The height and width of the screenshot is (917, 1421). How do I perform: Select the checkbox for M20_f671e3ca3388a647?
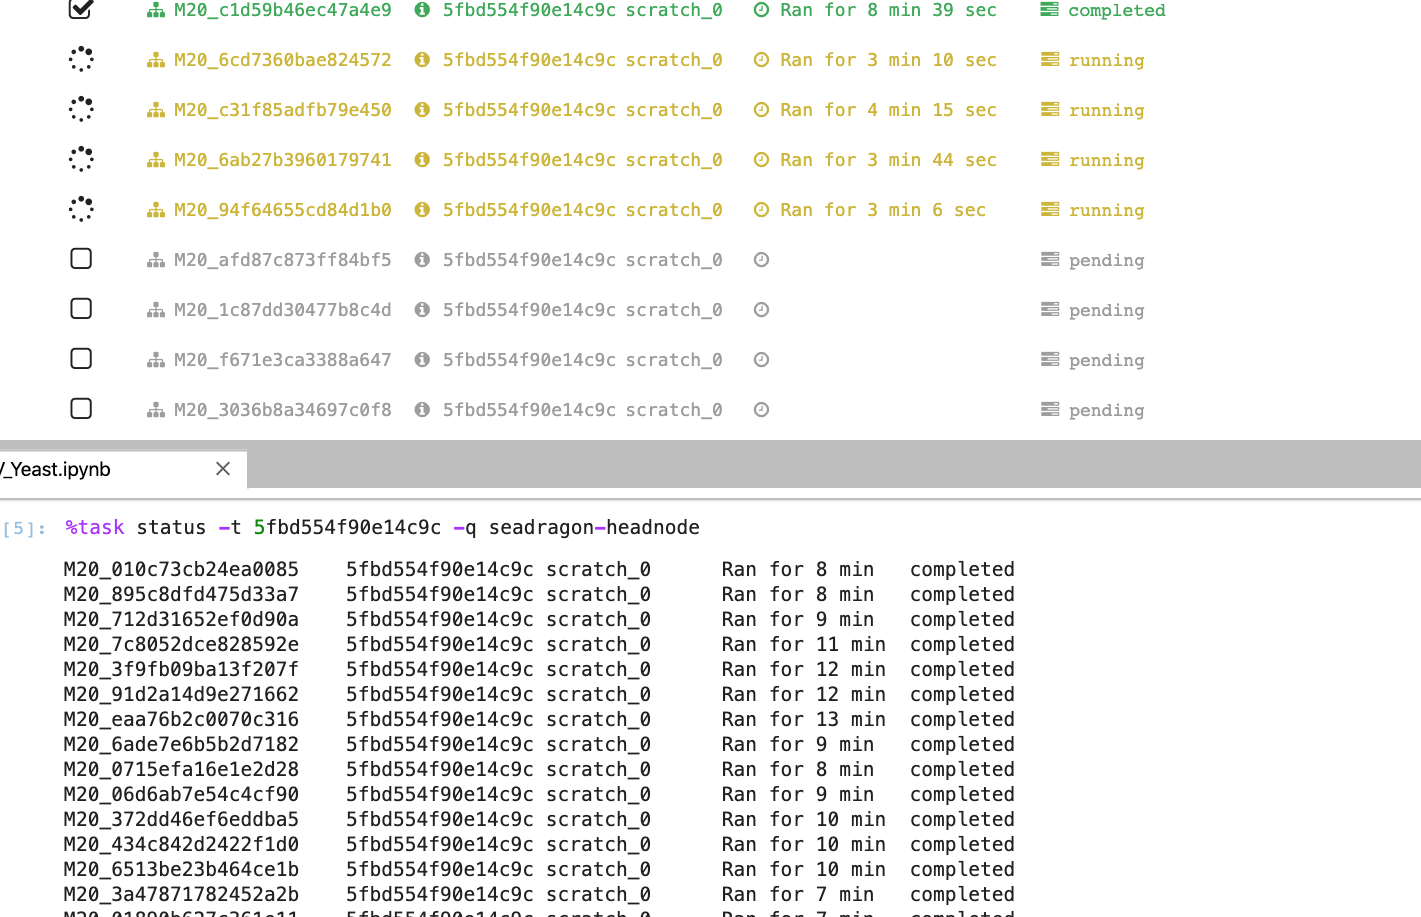(x=81, y=359)
